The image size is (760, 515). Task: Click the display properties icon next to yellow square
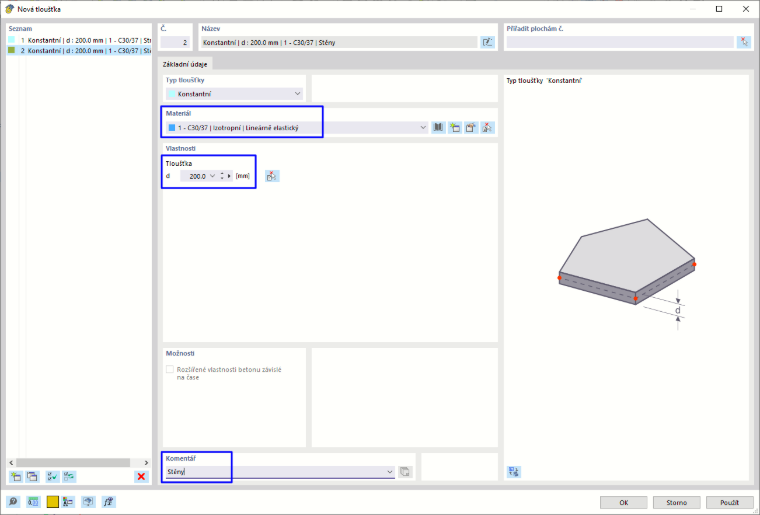tap(68, 502)
